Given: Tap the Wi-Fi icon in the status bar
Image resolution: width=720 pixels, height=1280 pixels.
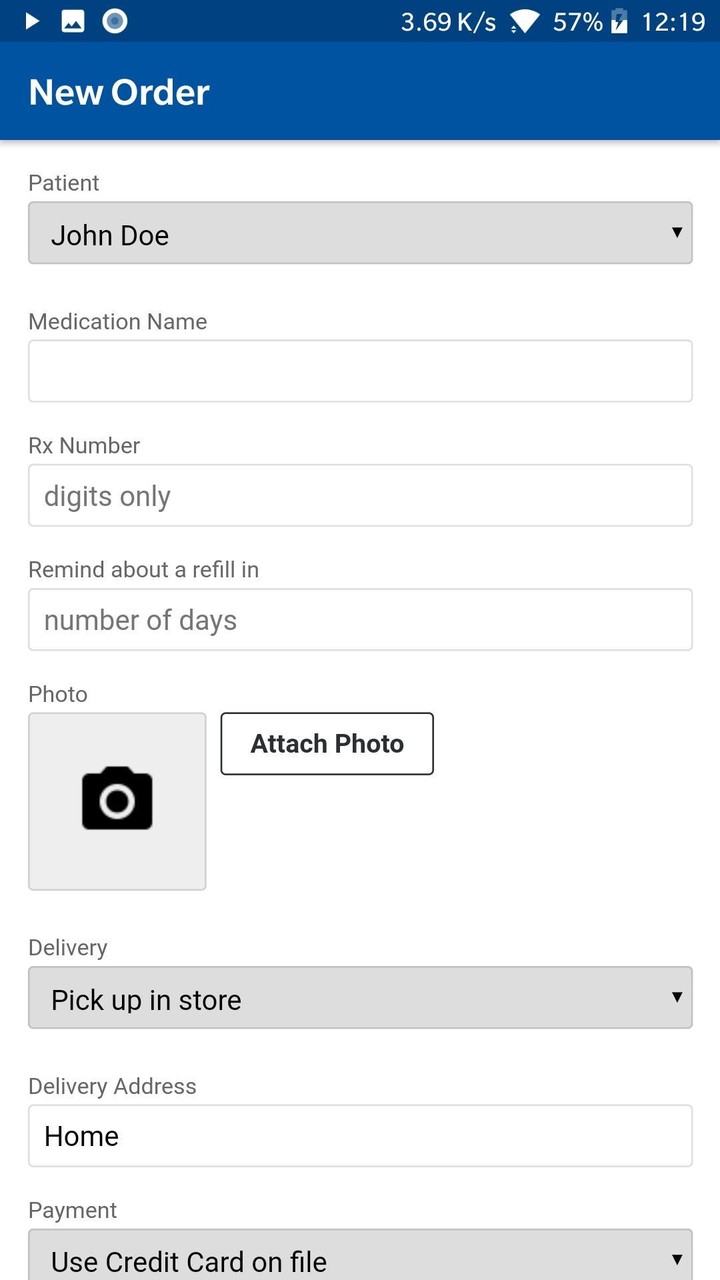Looking at the screenshot, I should pyautogui.click(x=525, y=20).
